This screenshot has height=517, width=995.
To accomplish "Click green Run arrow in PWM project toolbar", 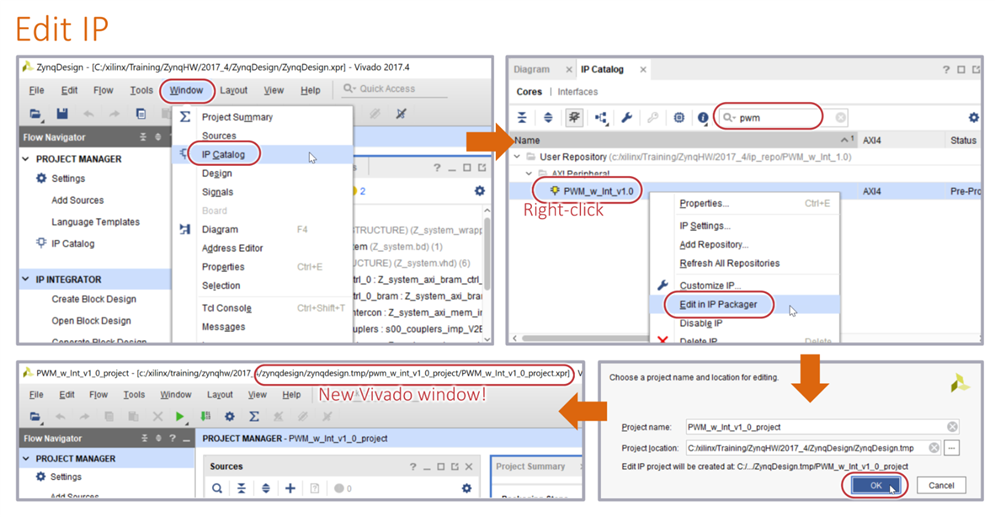I will (180, 417).
